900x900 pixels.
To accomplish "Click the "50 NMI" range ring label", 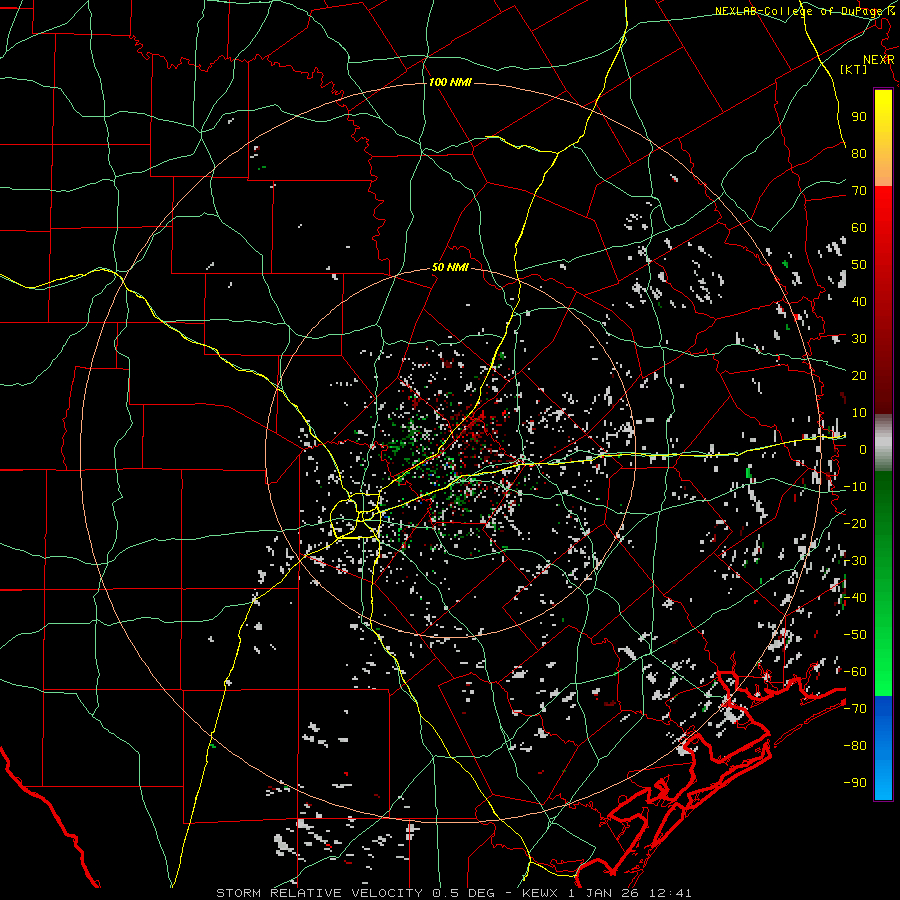I will coord(450,267).
